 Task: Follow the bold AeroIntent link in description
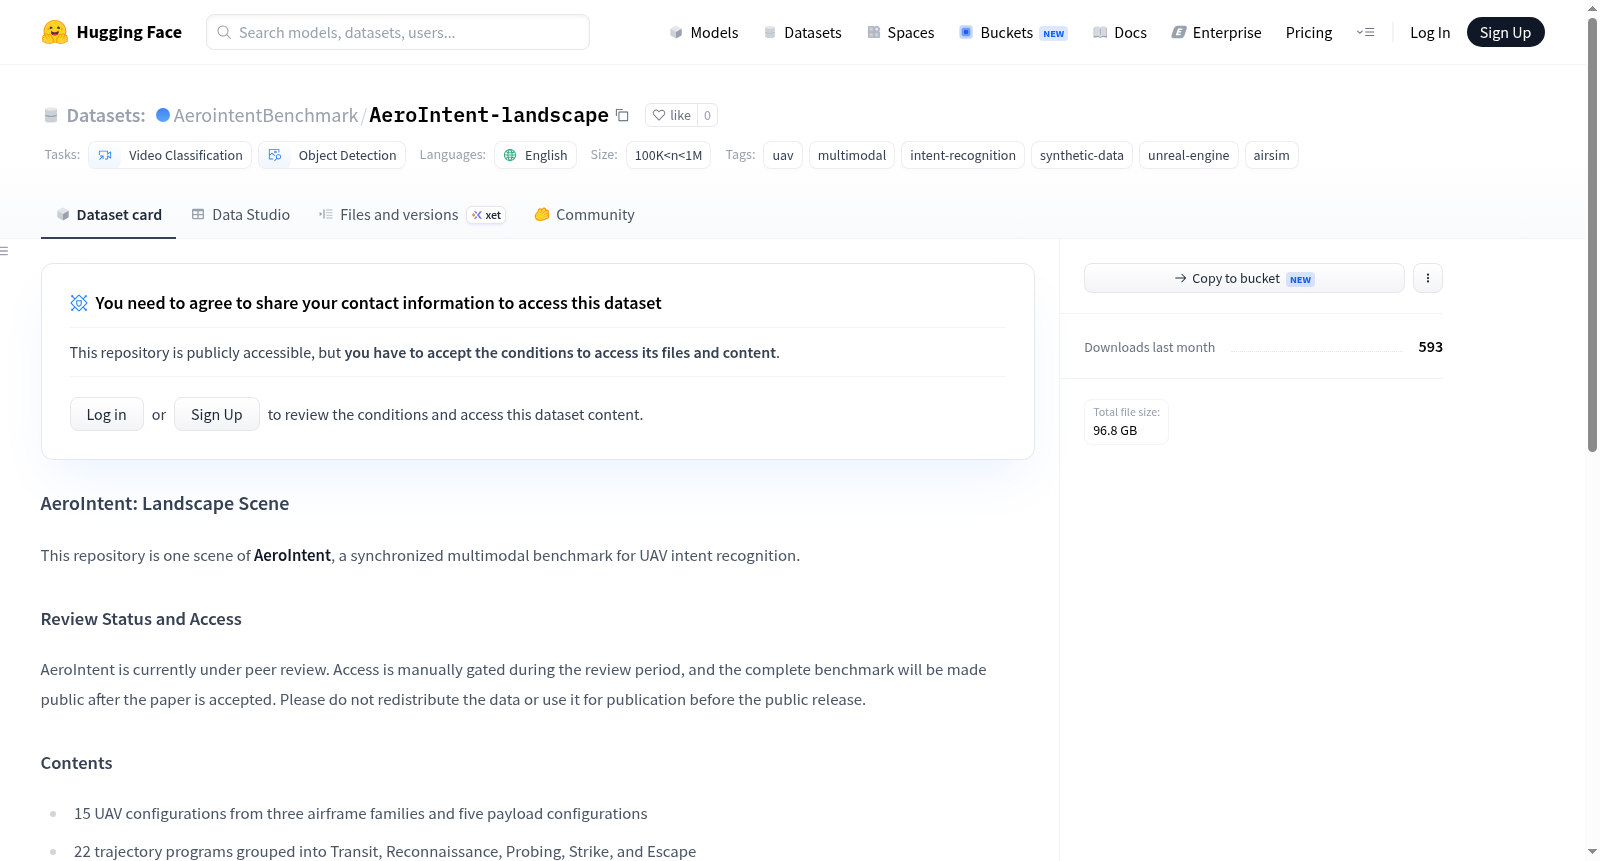(x=292, y=556)
